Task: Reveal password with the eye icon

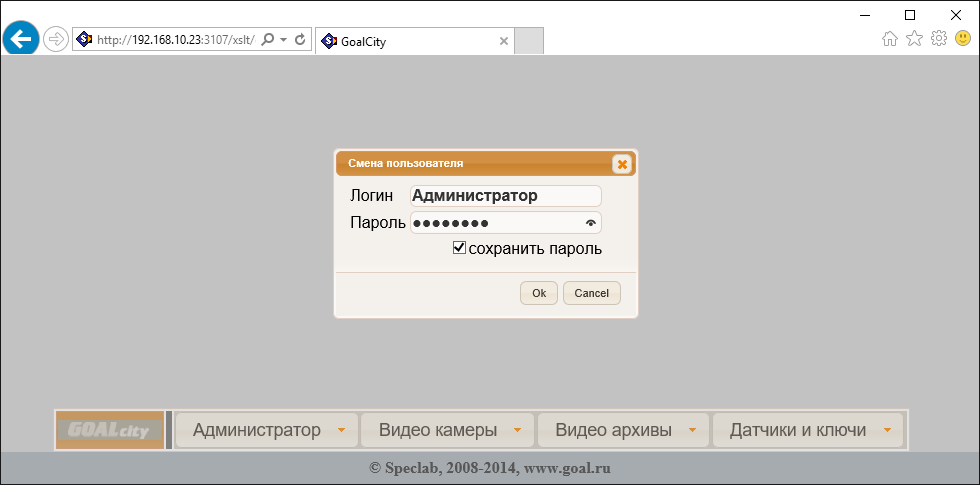Action: [x=591, y=222]
